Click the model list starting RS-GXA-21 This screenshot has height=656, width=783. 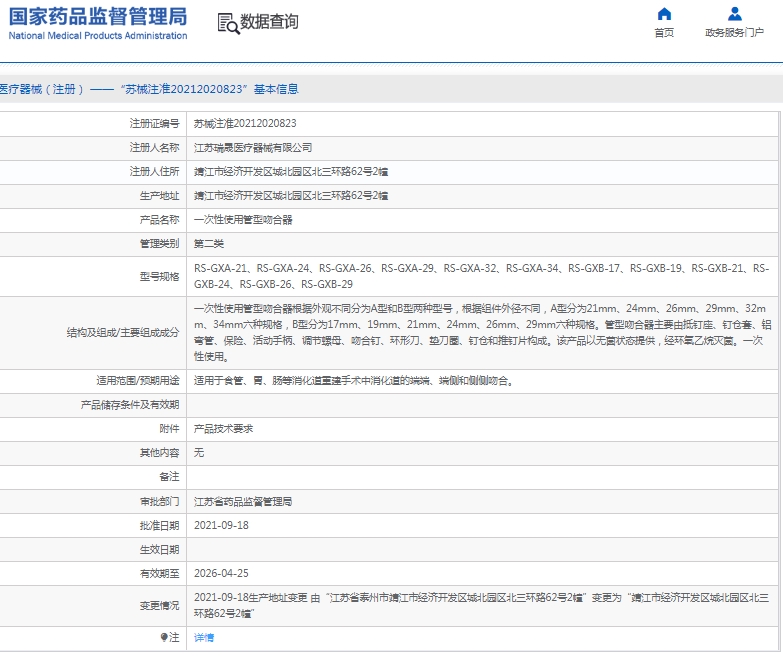[481, 276]
